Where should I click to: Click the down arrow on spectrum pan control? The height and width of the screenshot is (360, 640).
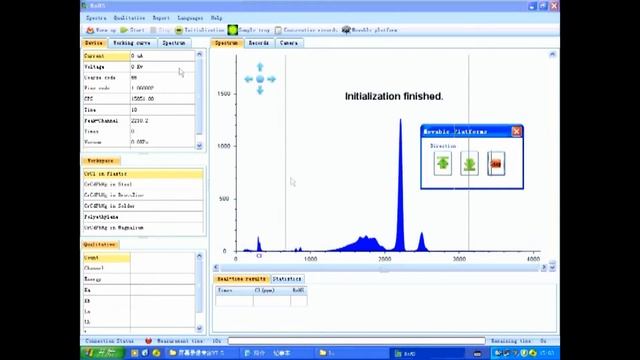260,91
